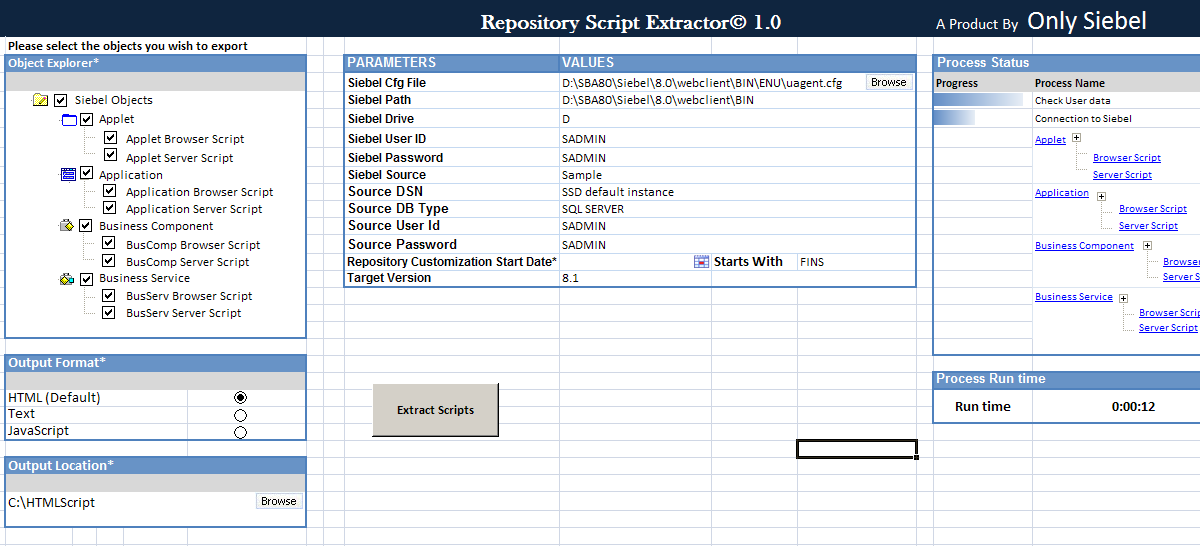
Task: Expand Business Component node in Process Status
Action: click(1147, 246)
